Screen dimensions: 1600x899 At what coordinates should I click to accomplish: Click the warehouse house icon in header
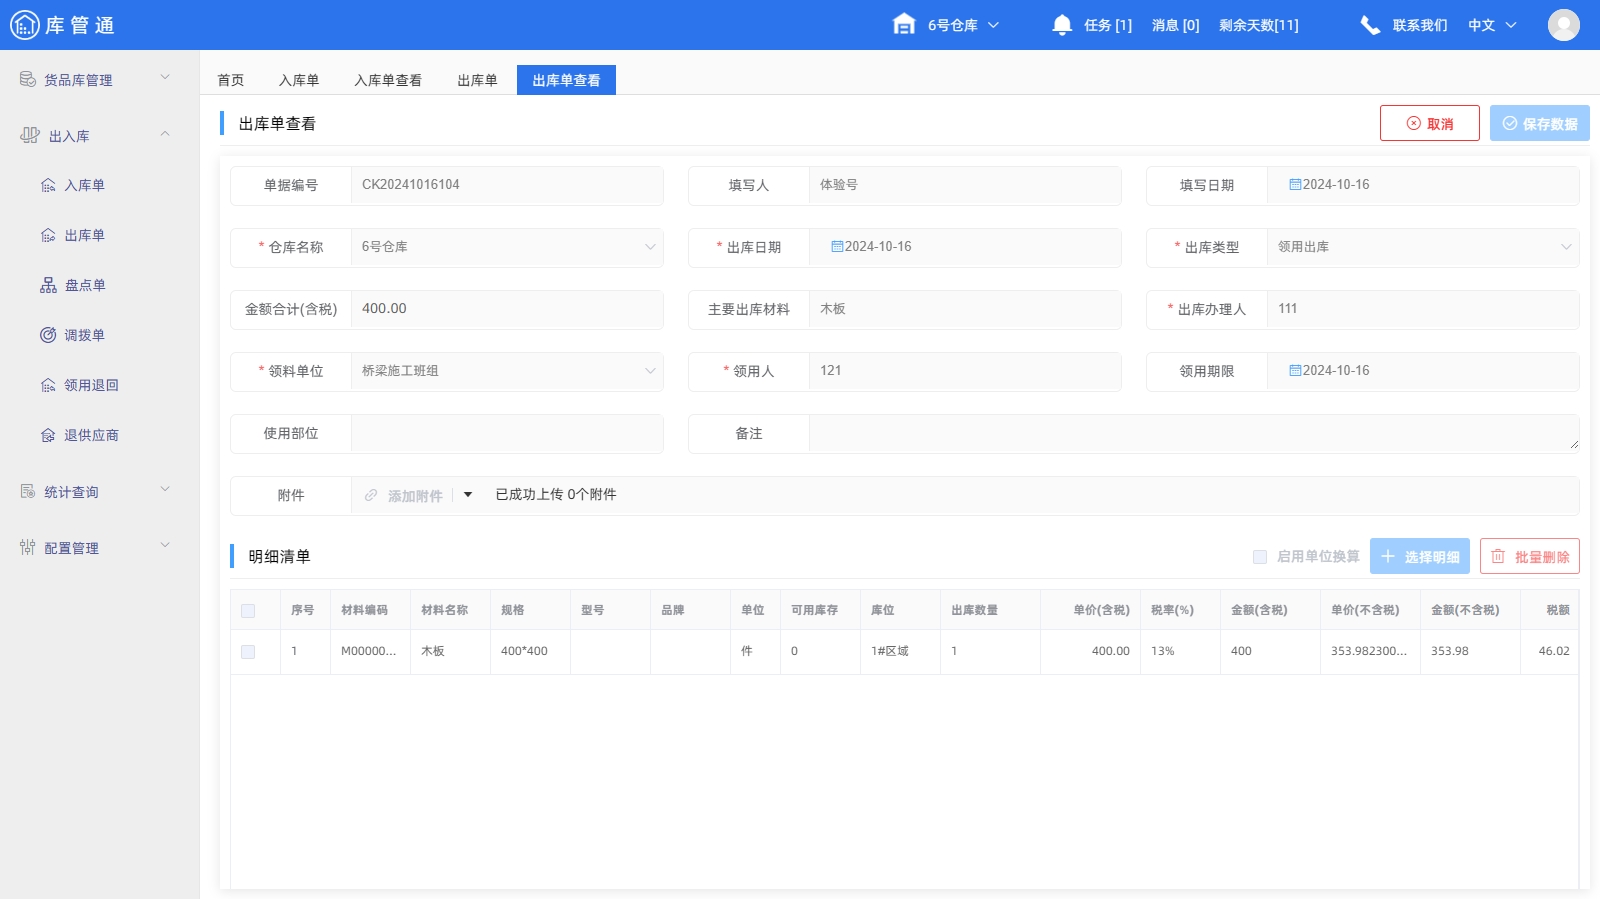[x=904, y=24]
